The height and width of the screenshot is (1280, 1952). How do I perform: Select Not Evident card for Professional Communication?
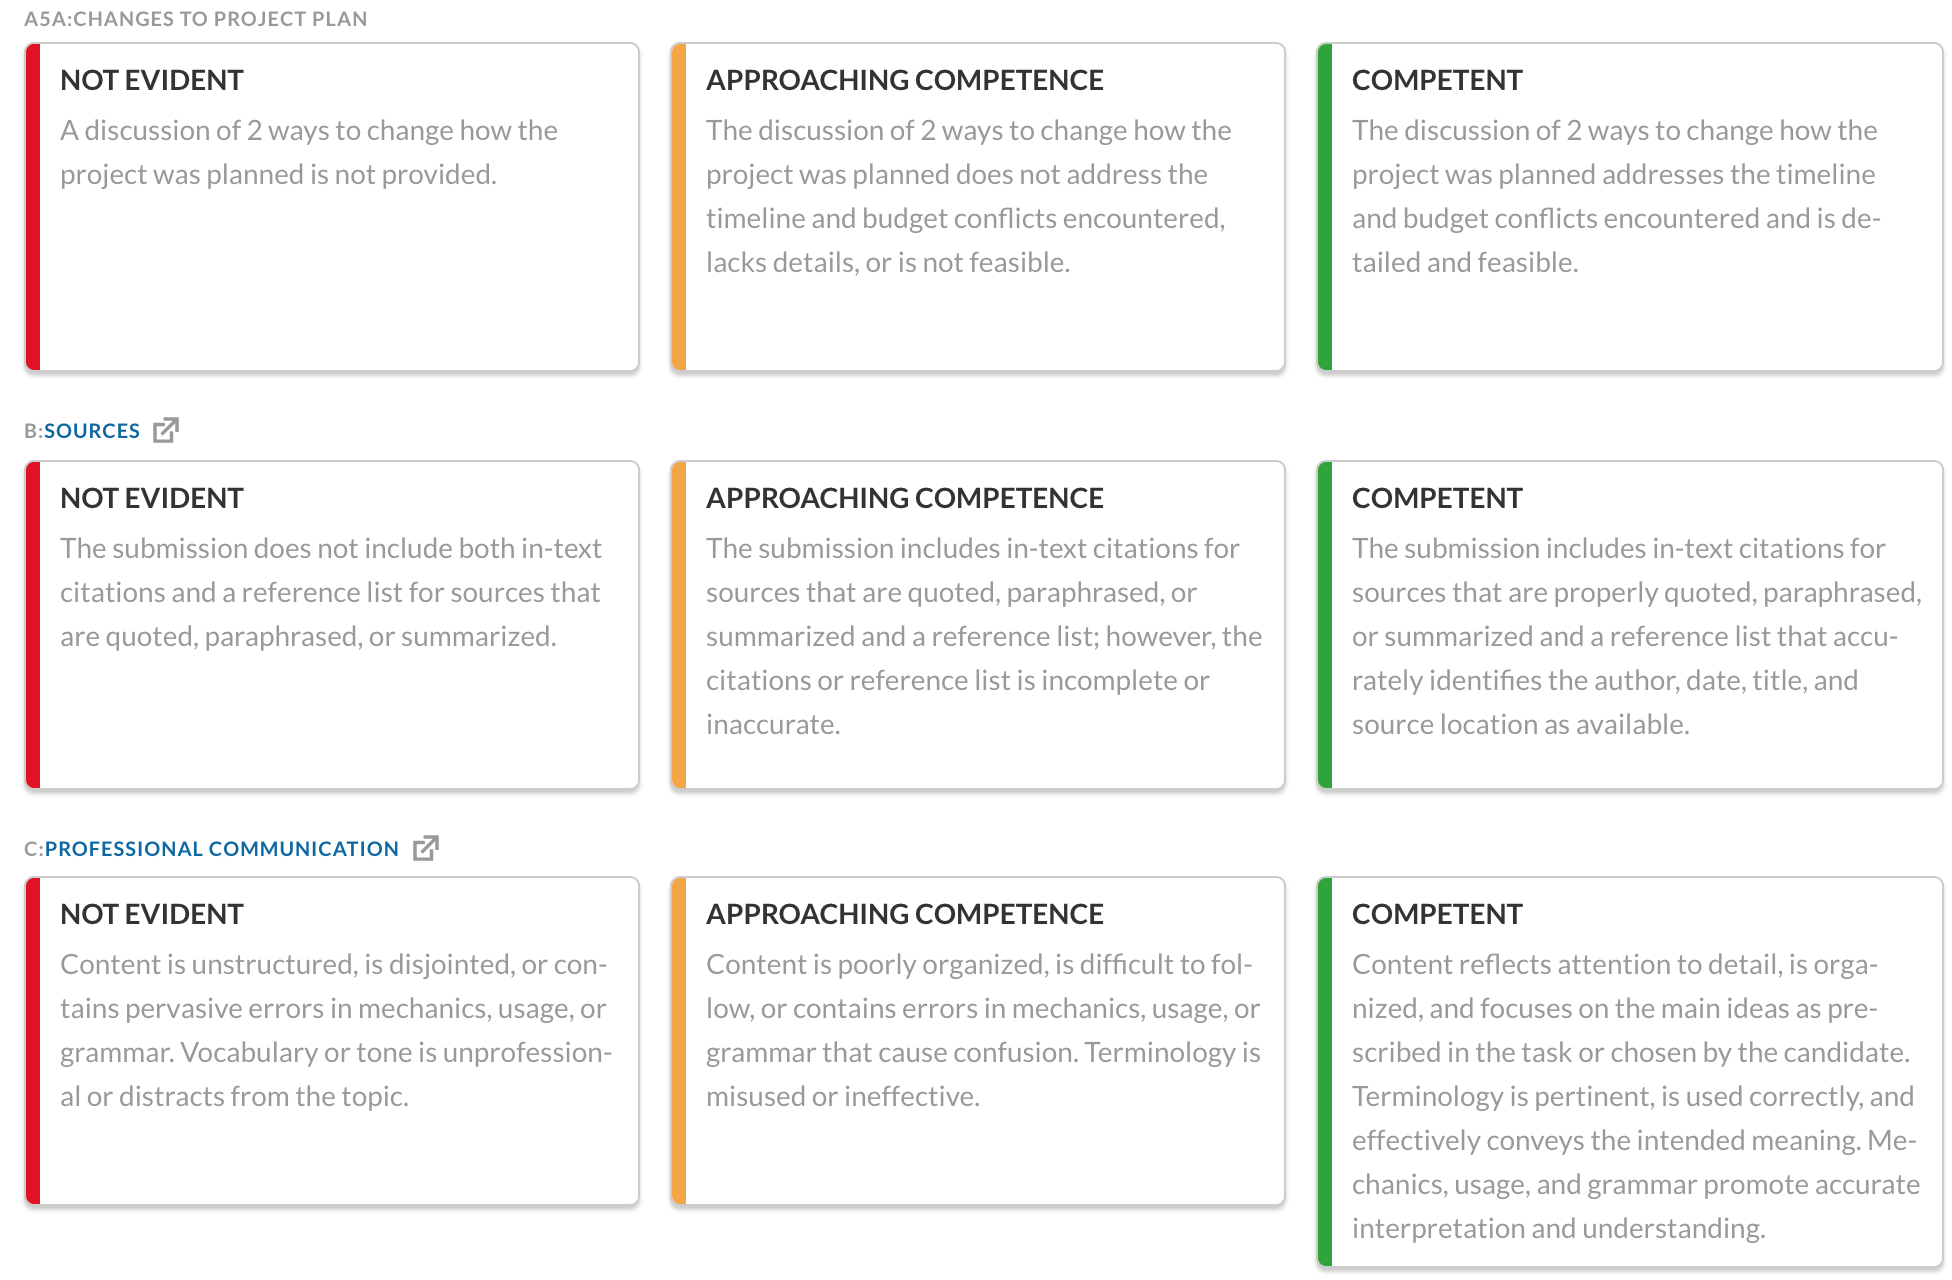click(x=332, y=1041)
